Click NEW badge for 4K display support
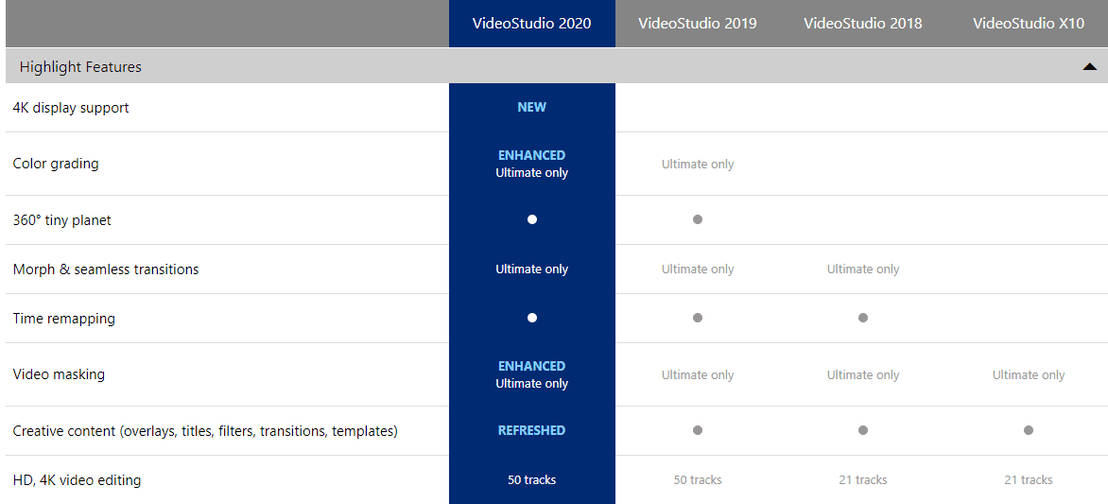The width and height of the screenshot is (1108, 504). point(532,107)
